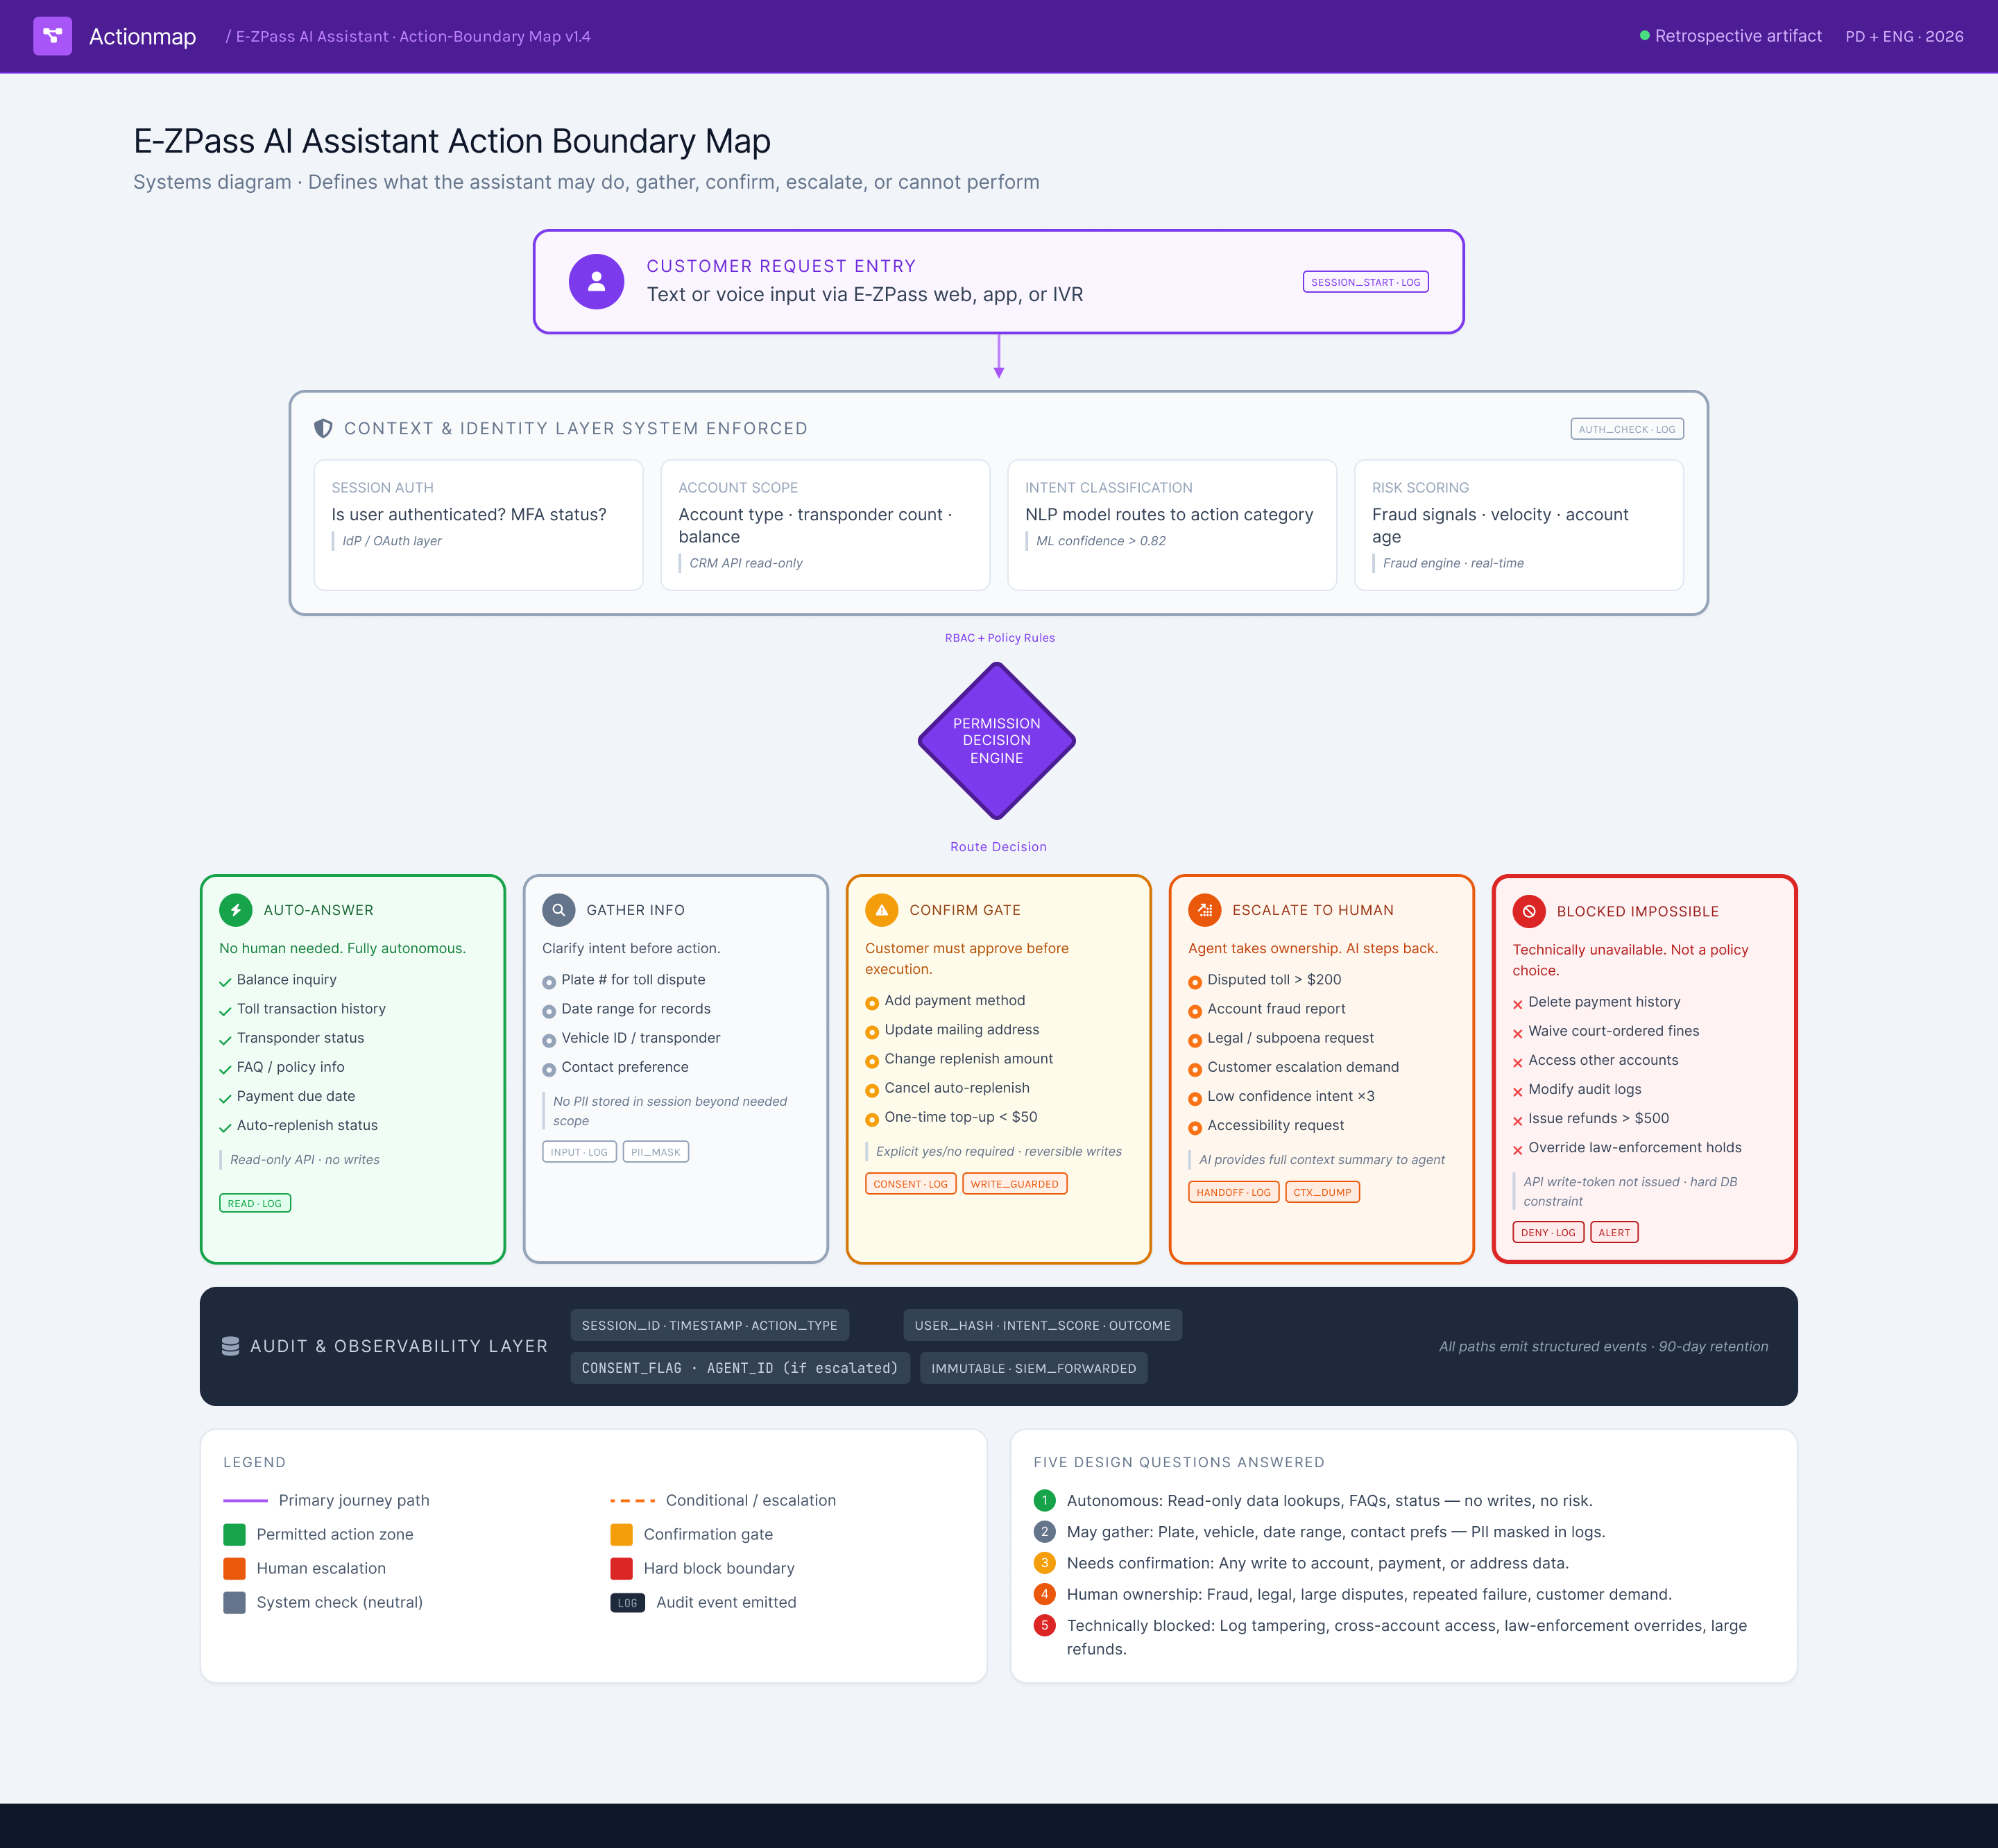
Task: Click the Actionmap logo icon
Action: 52,36
